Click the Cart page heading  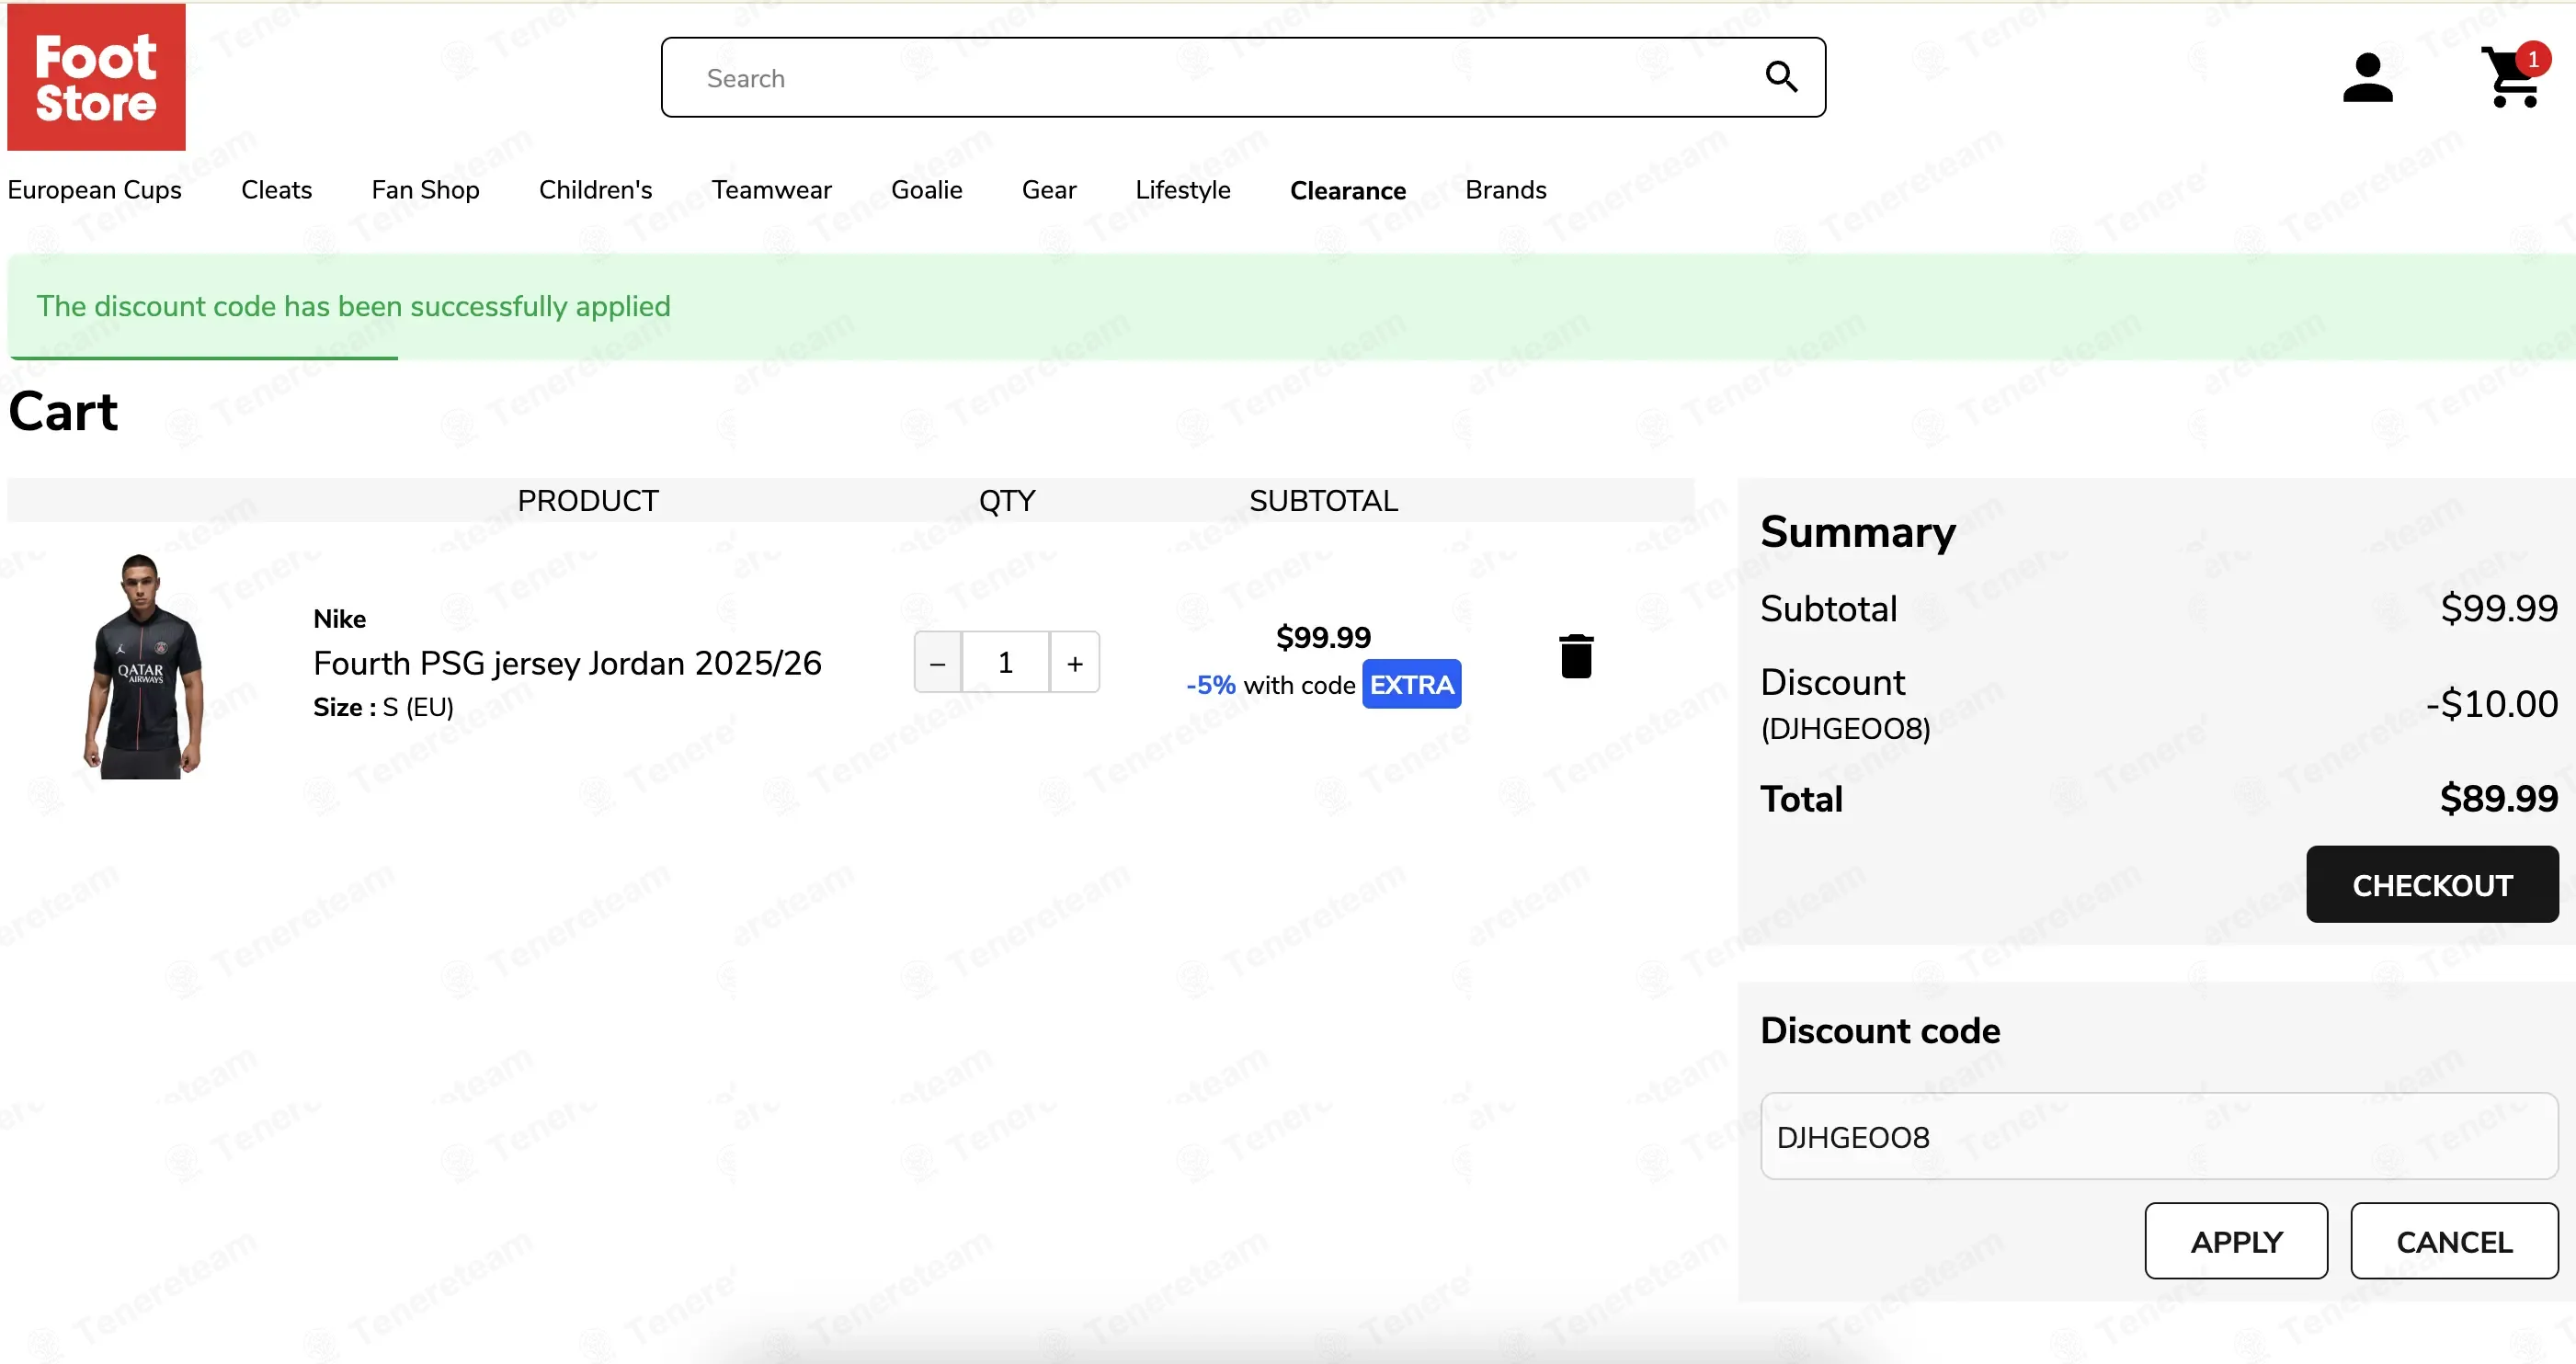point(63,412)
